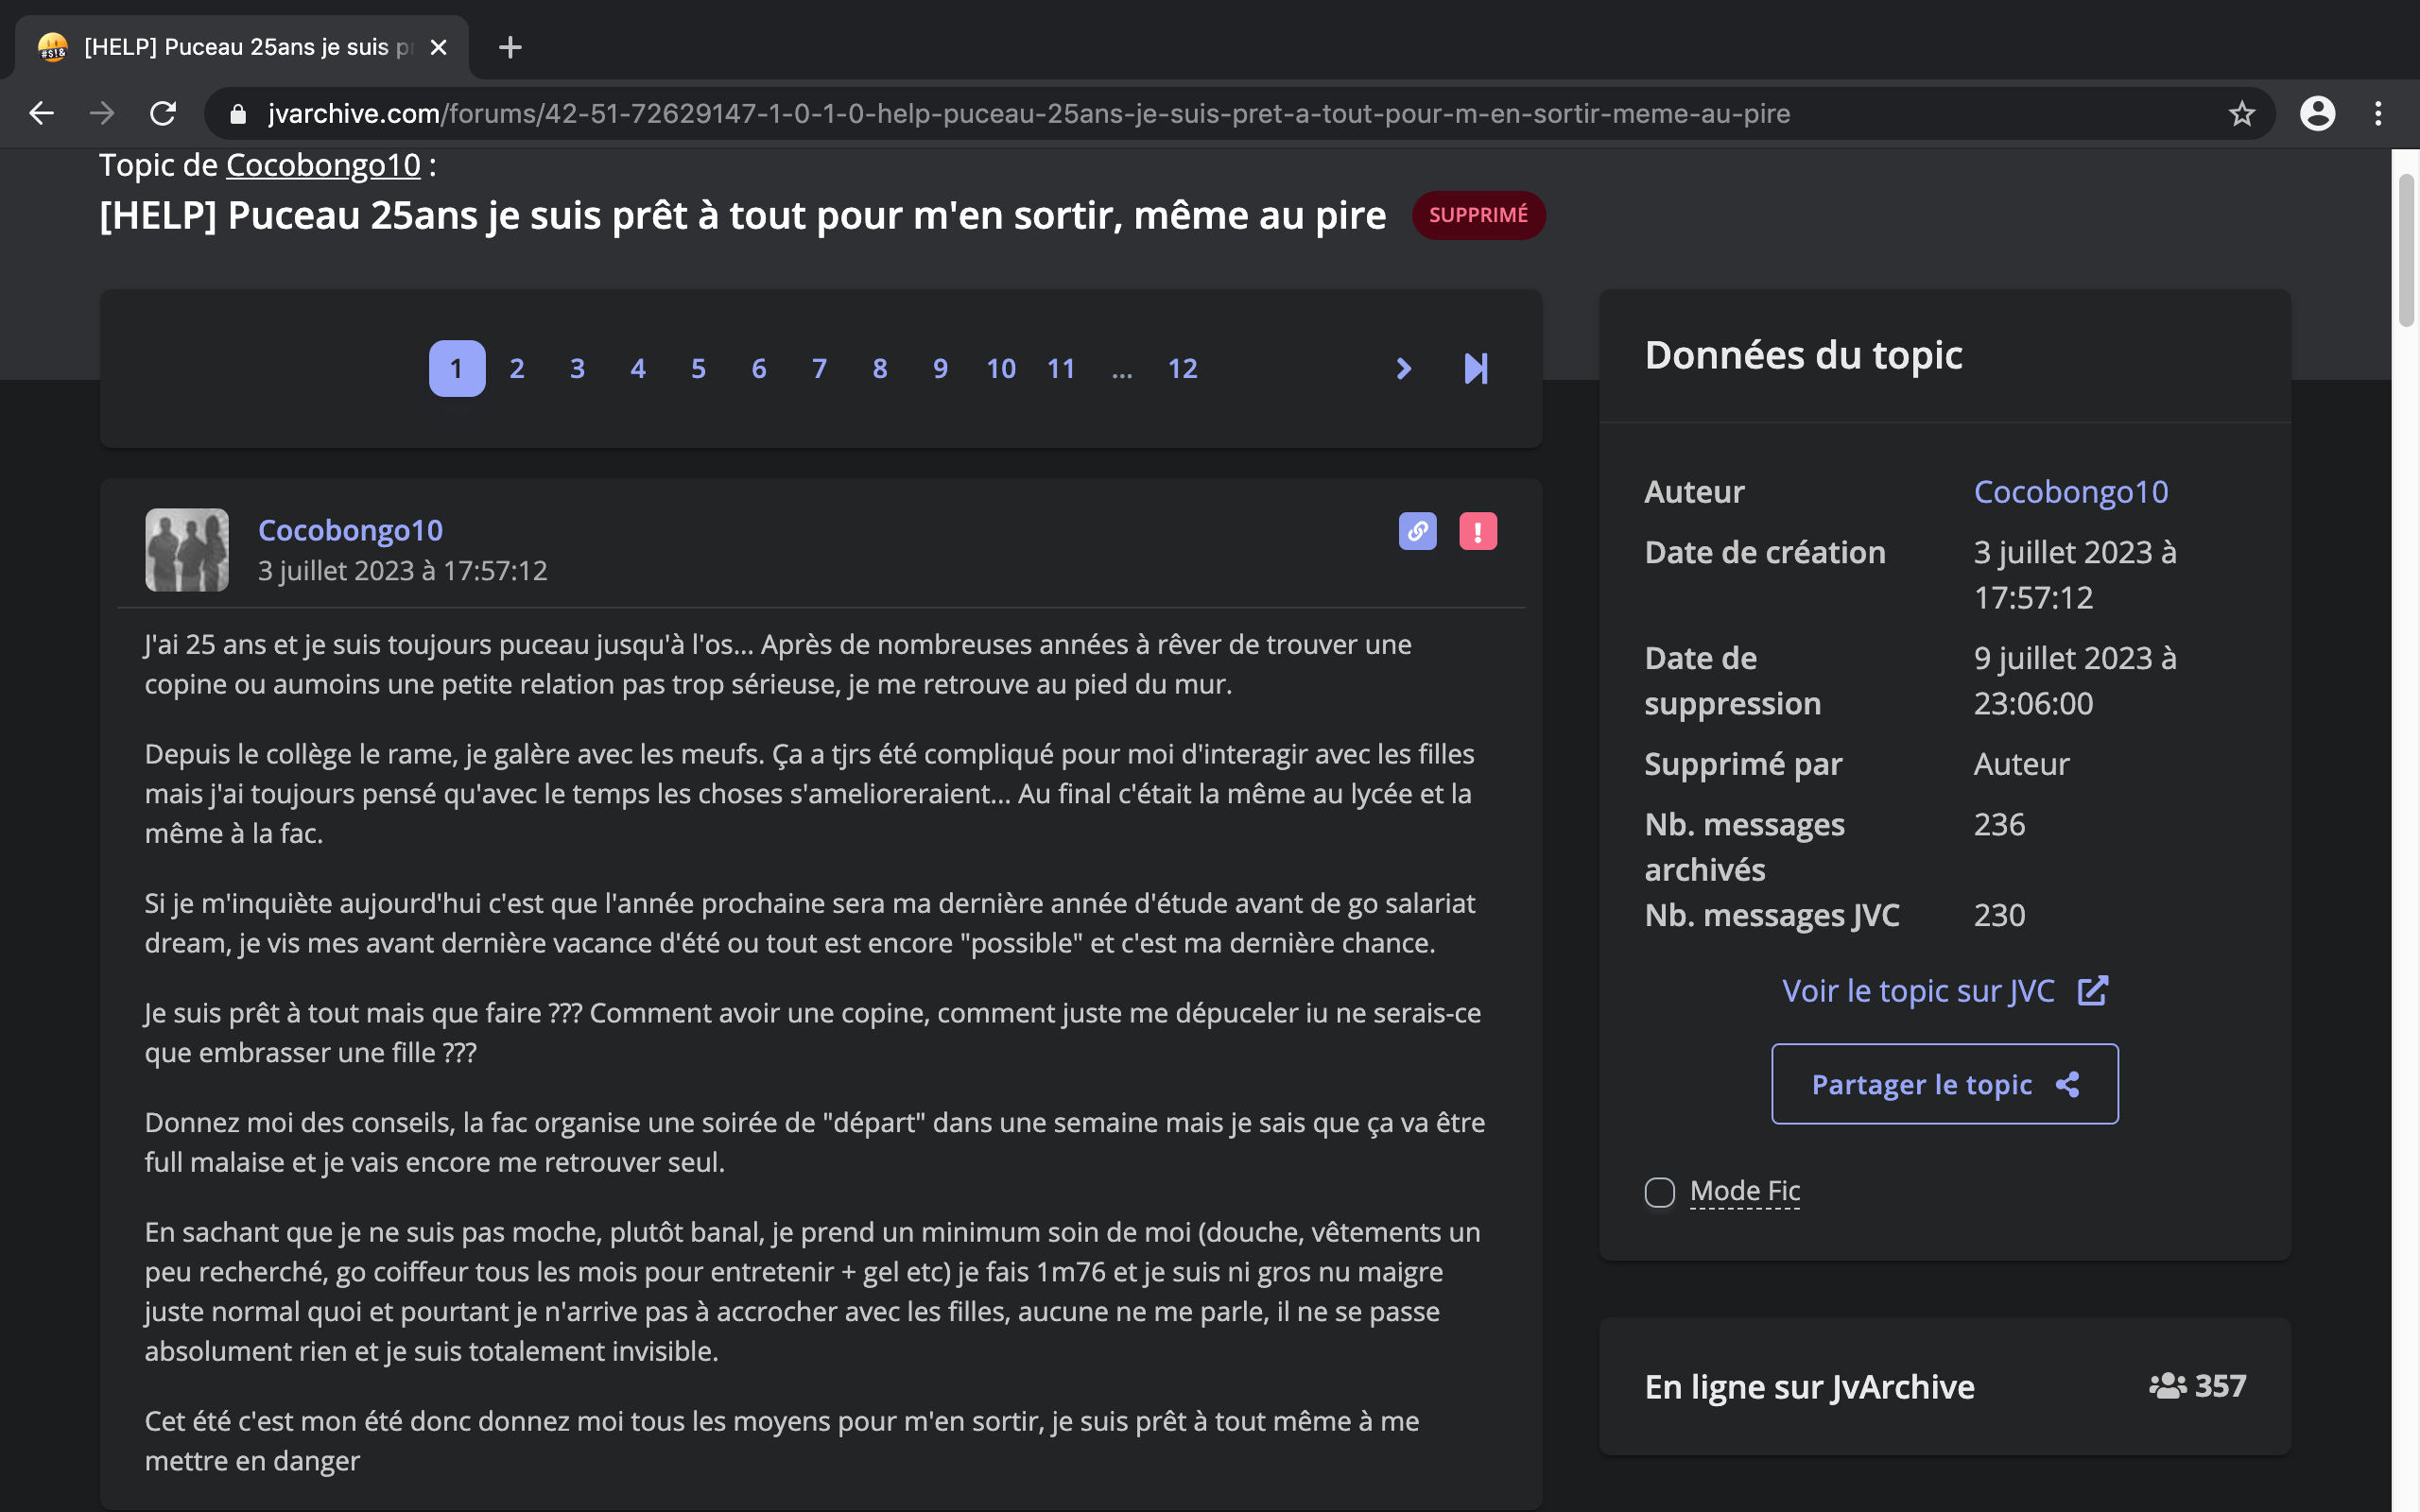Screen dimensions: 2420x1512
Task: Go to page 12 of the topic
Action: [x=1182, y=369]
